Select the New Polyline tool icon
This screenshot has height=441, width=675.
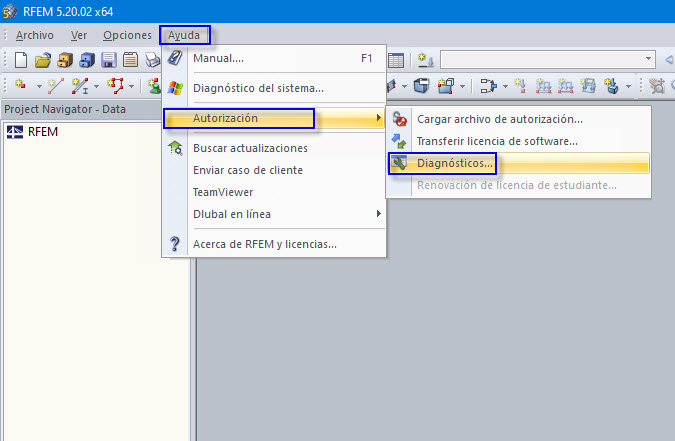[x=115, y=86]
